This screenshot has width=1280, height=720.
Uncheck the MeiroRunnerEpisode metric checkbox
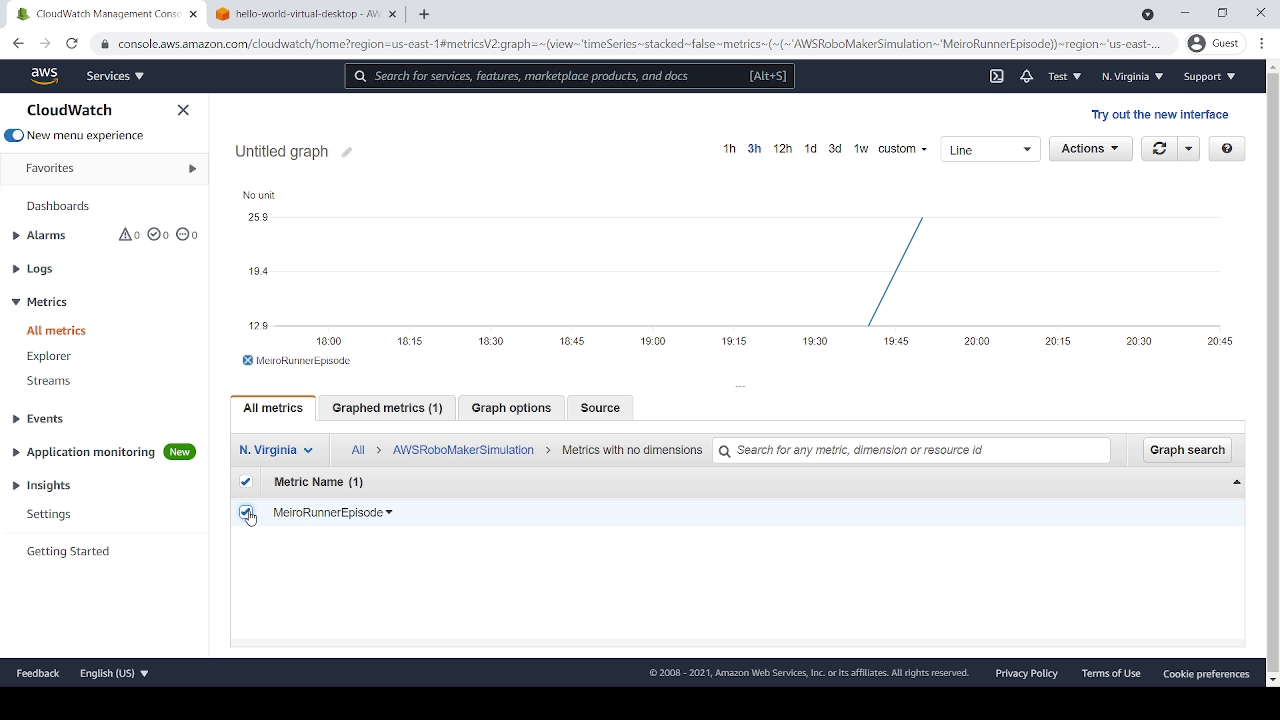coord(246,512)
